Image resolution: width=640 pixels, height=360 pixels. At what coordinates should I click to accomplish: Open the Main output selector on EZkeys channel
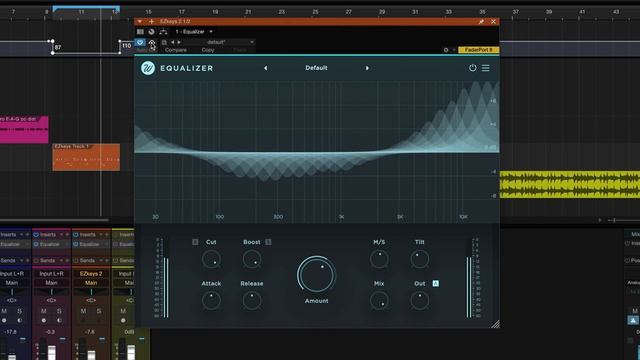click(x=91, y=282)
